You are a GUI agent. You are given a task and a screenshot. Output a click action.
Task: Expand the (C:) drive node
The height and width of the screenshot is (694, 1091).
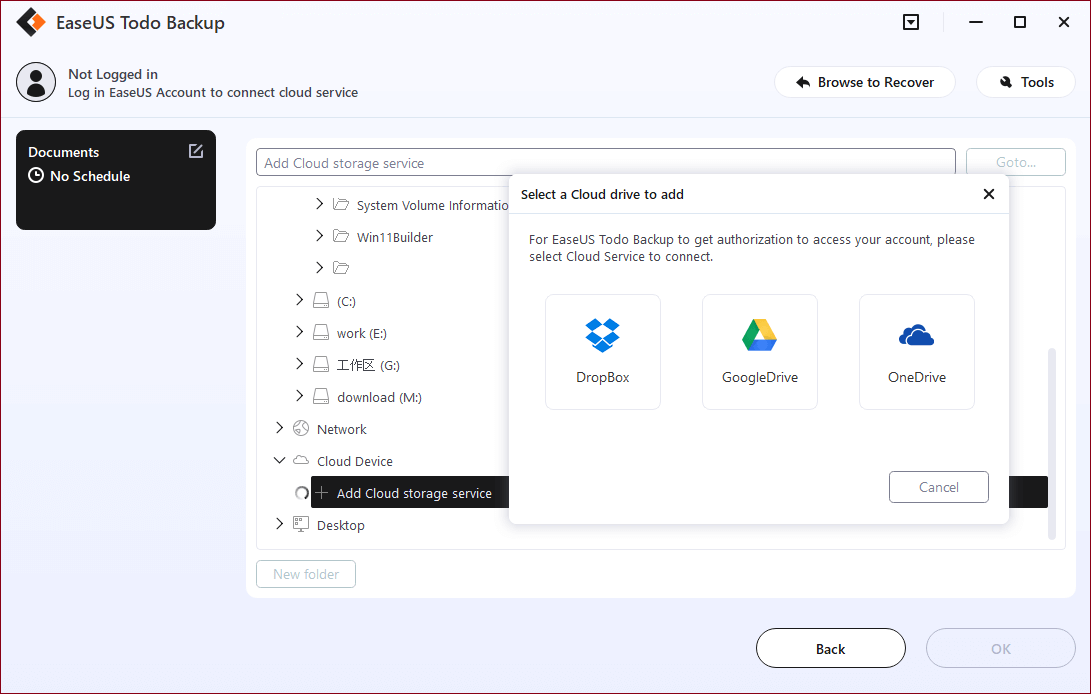point(299,300)
